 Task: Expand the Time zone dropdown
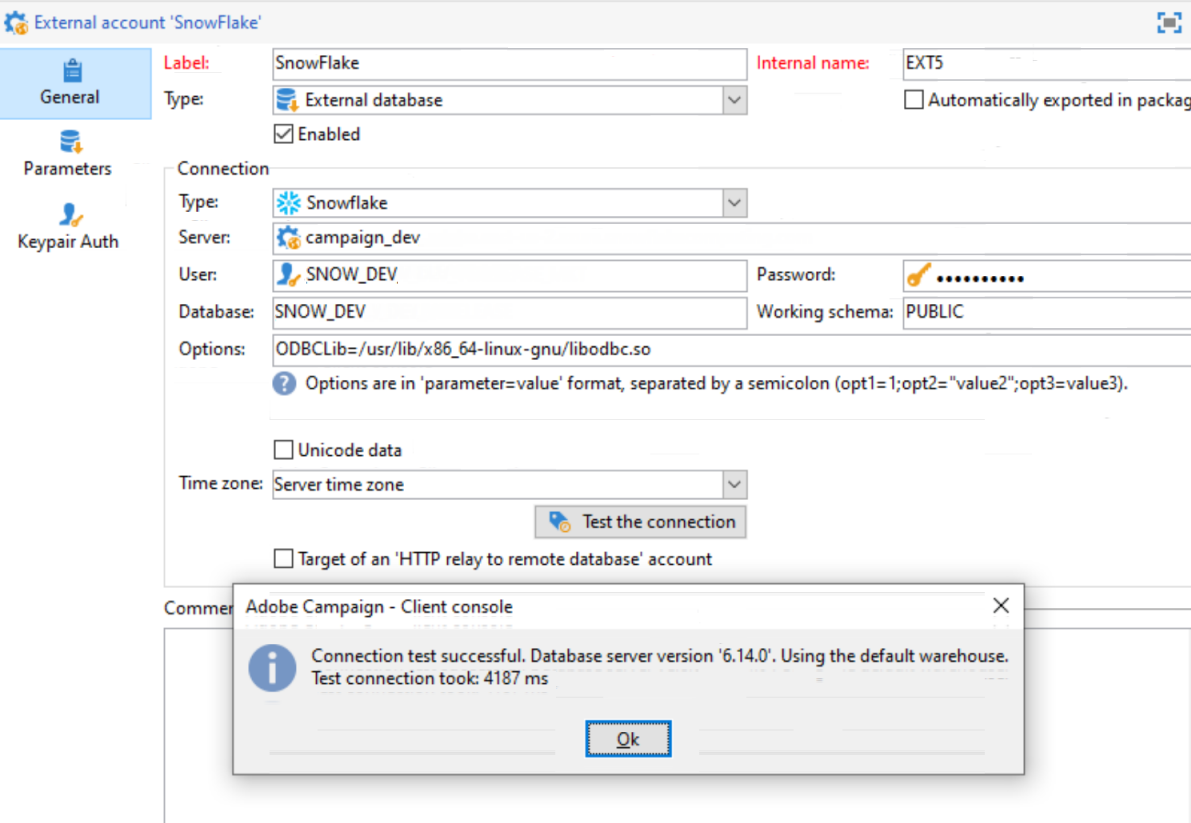(734, 484)
